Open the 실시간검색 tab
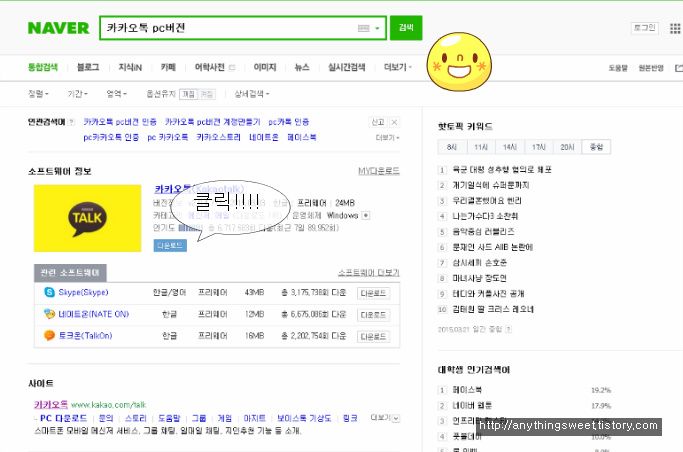The image size is (683, 452). click(x=347, y=67)
